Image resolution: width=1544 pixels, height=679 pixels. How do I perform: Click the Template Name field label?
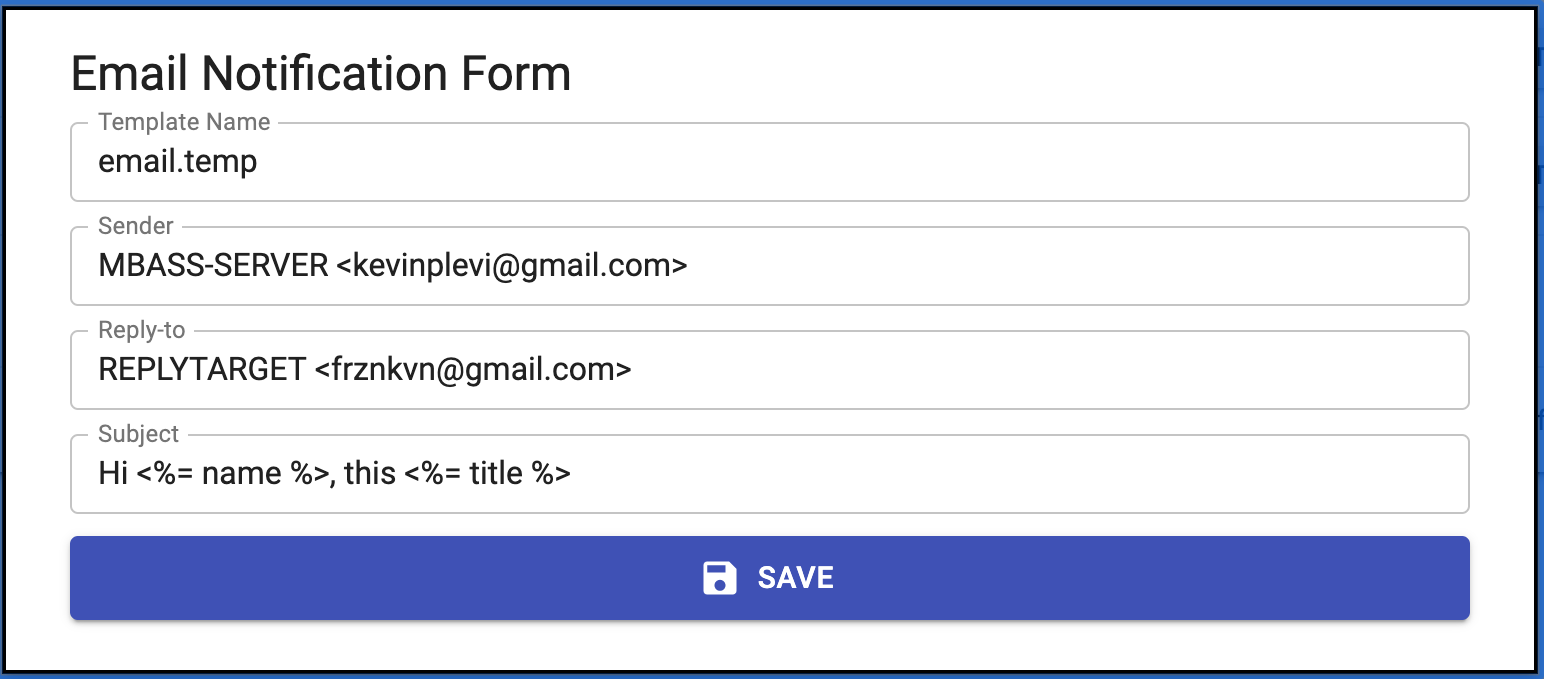coord(184,122)
